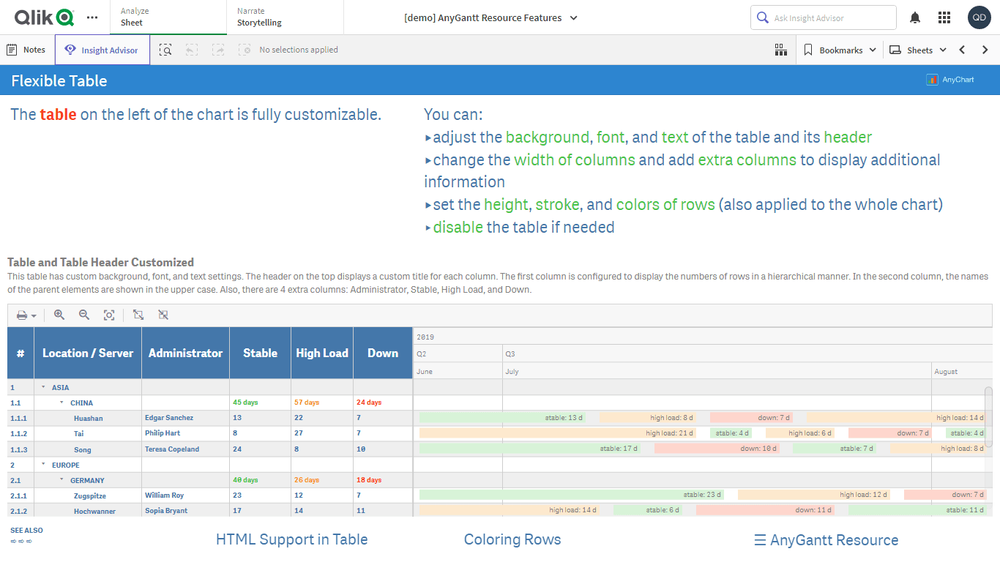Toggle the Notes panel
The height and width of the screenshot is (562, 1000).
pyautogui.click(x=26, y=50)
